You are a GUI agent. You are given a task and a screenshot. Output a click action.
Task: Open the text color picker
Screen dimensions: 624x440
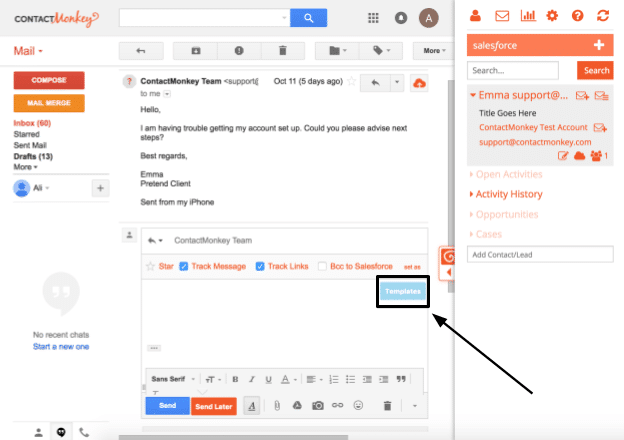pos(289,380)
